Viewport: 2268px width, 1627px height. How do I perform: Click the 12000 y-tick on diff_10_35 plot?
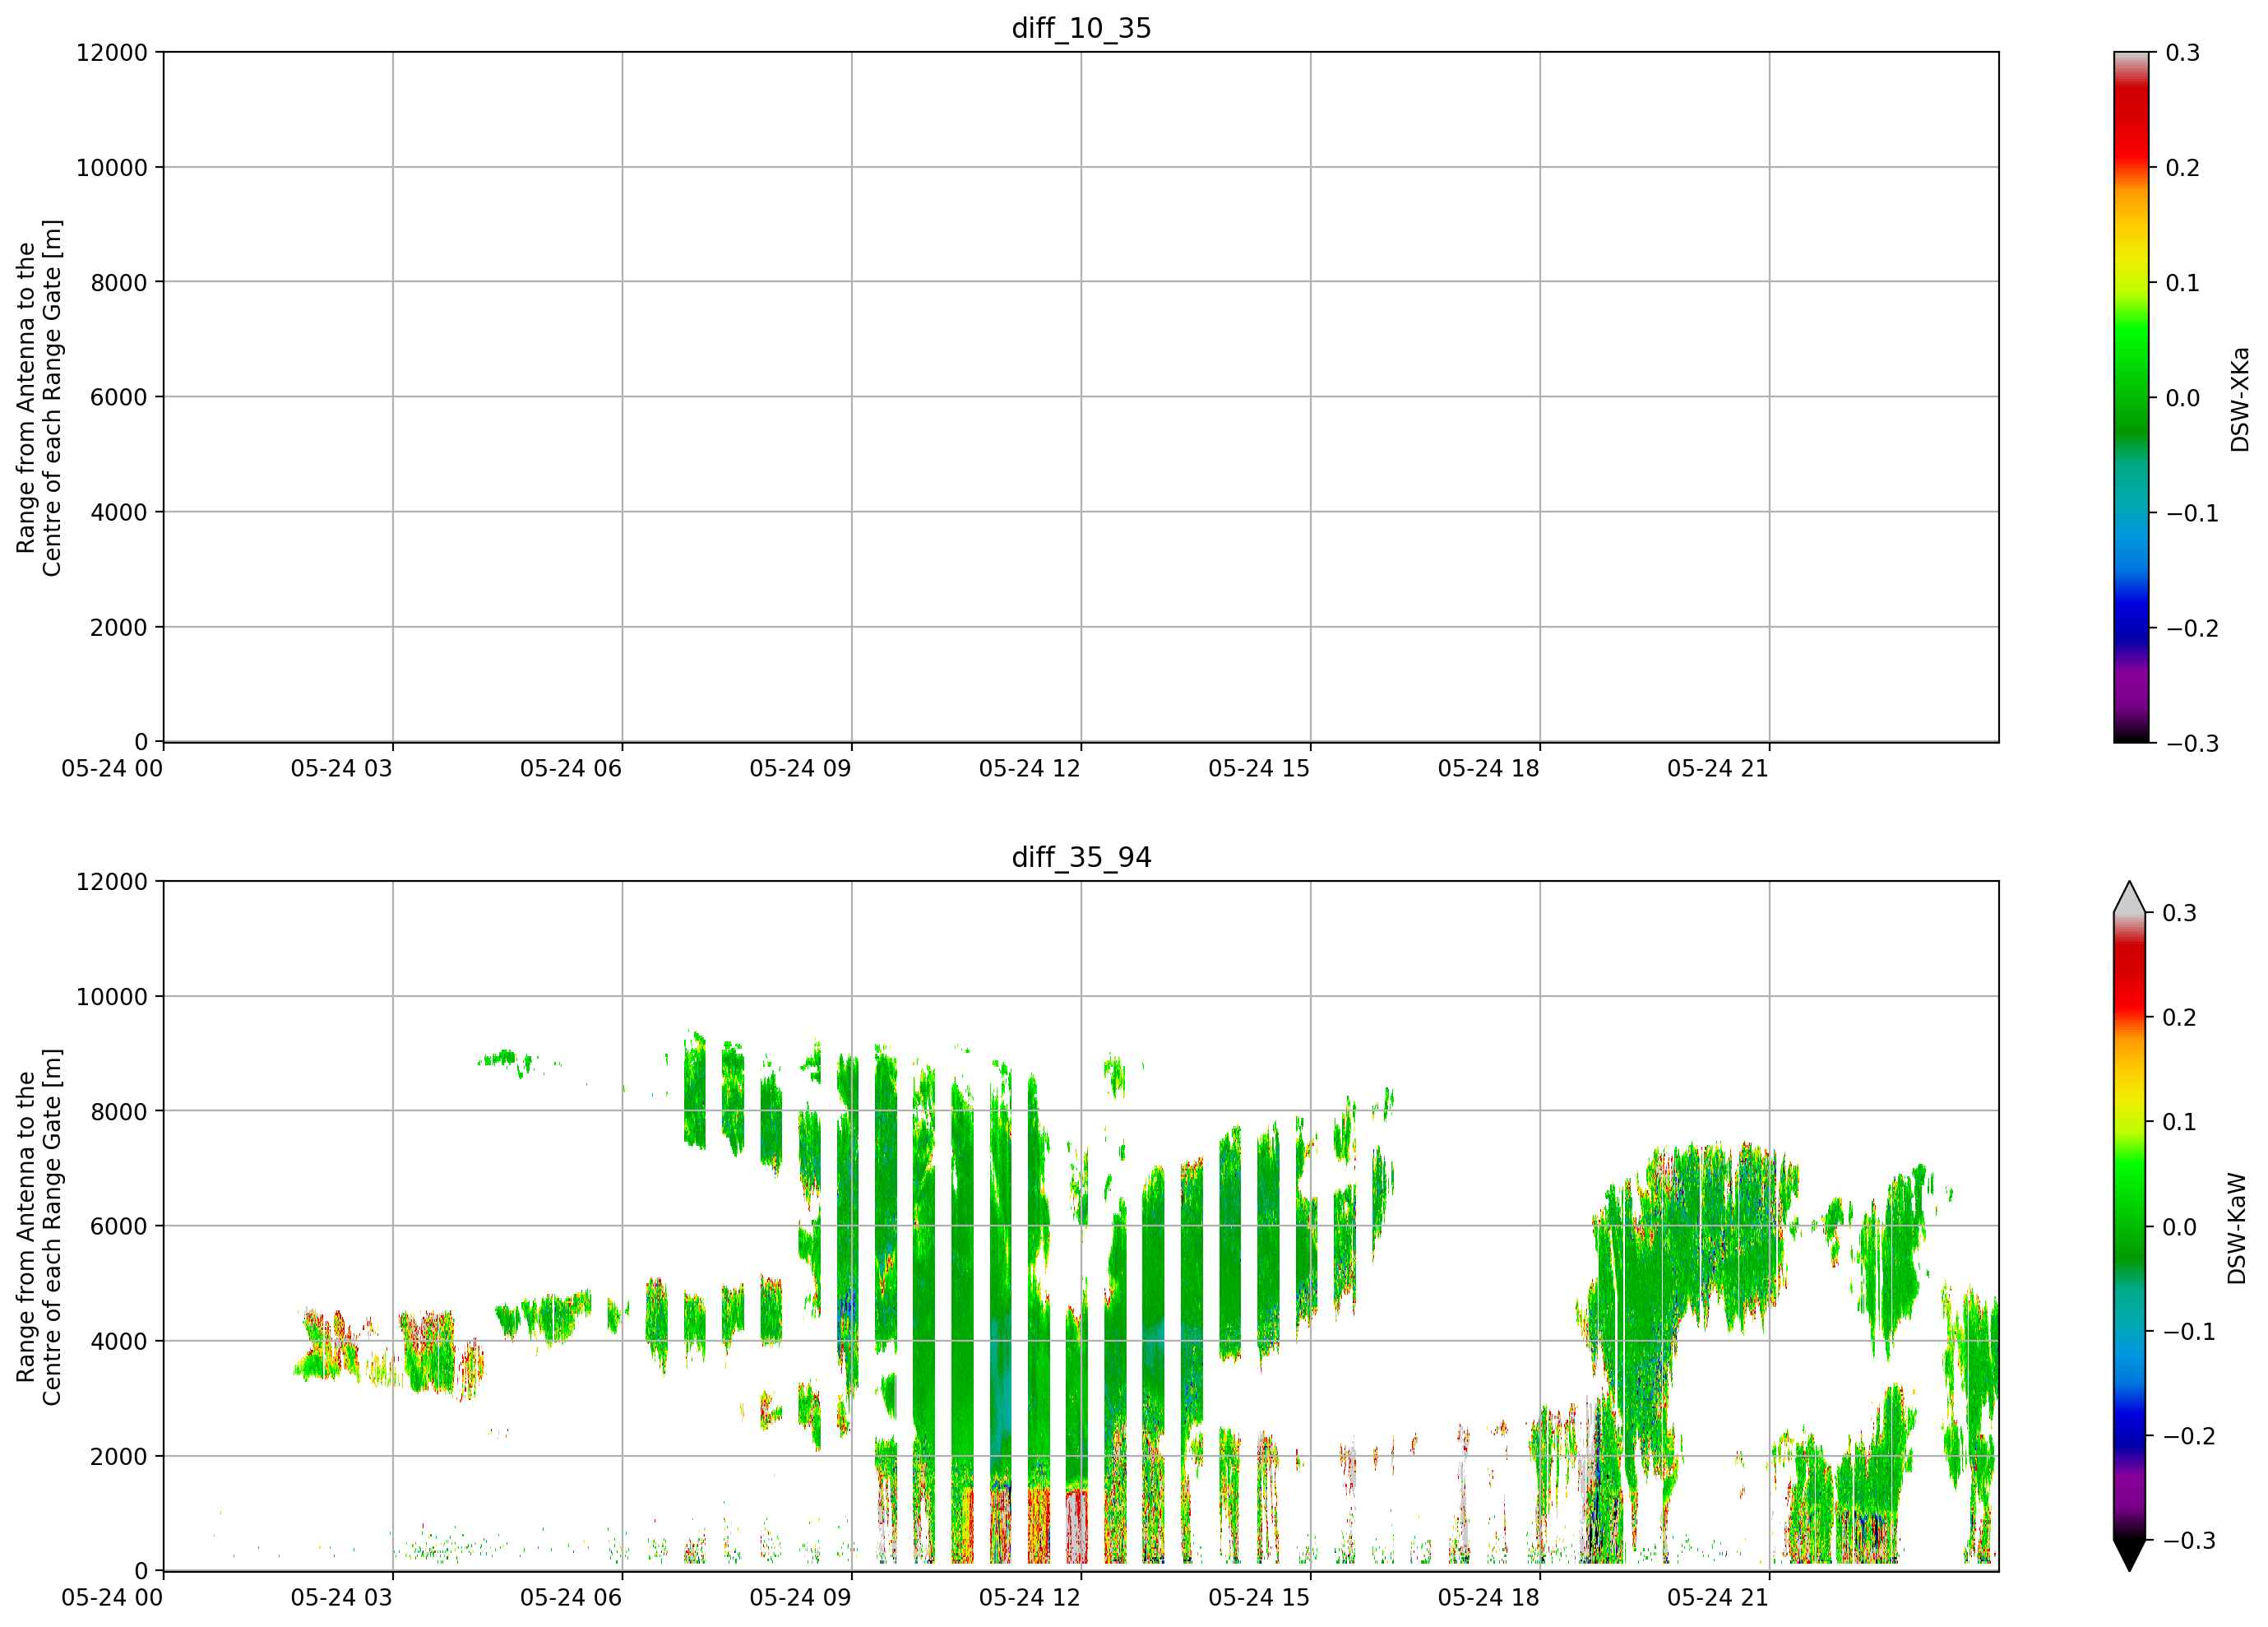click(112, 53)
